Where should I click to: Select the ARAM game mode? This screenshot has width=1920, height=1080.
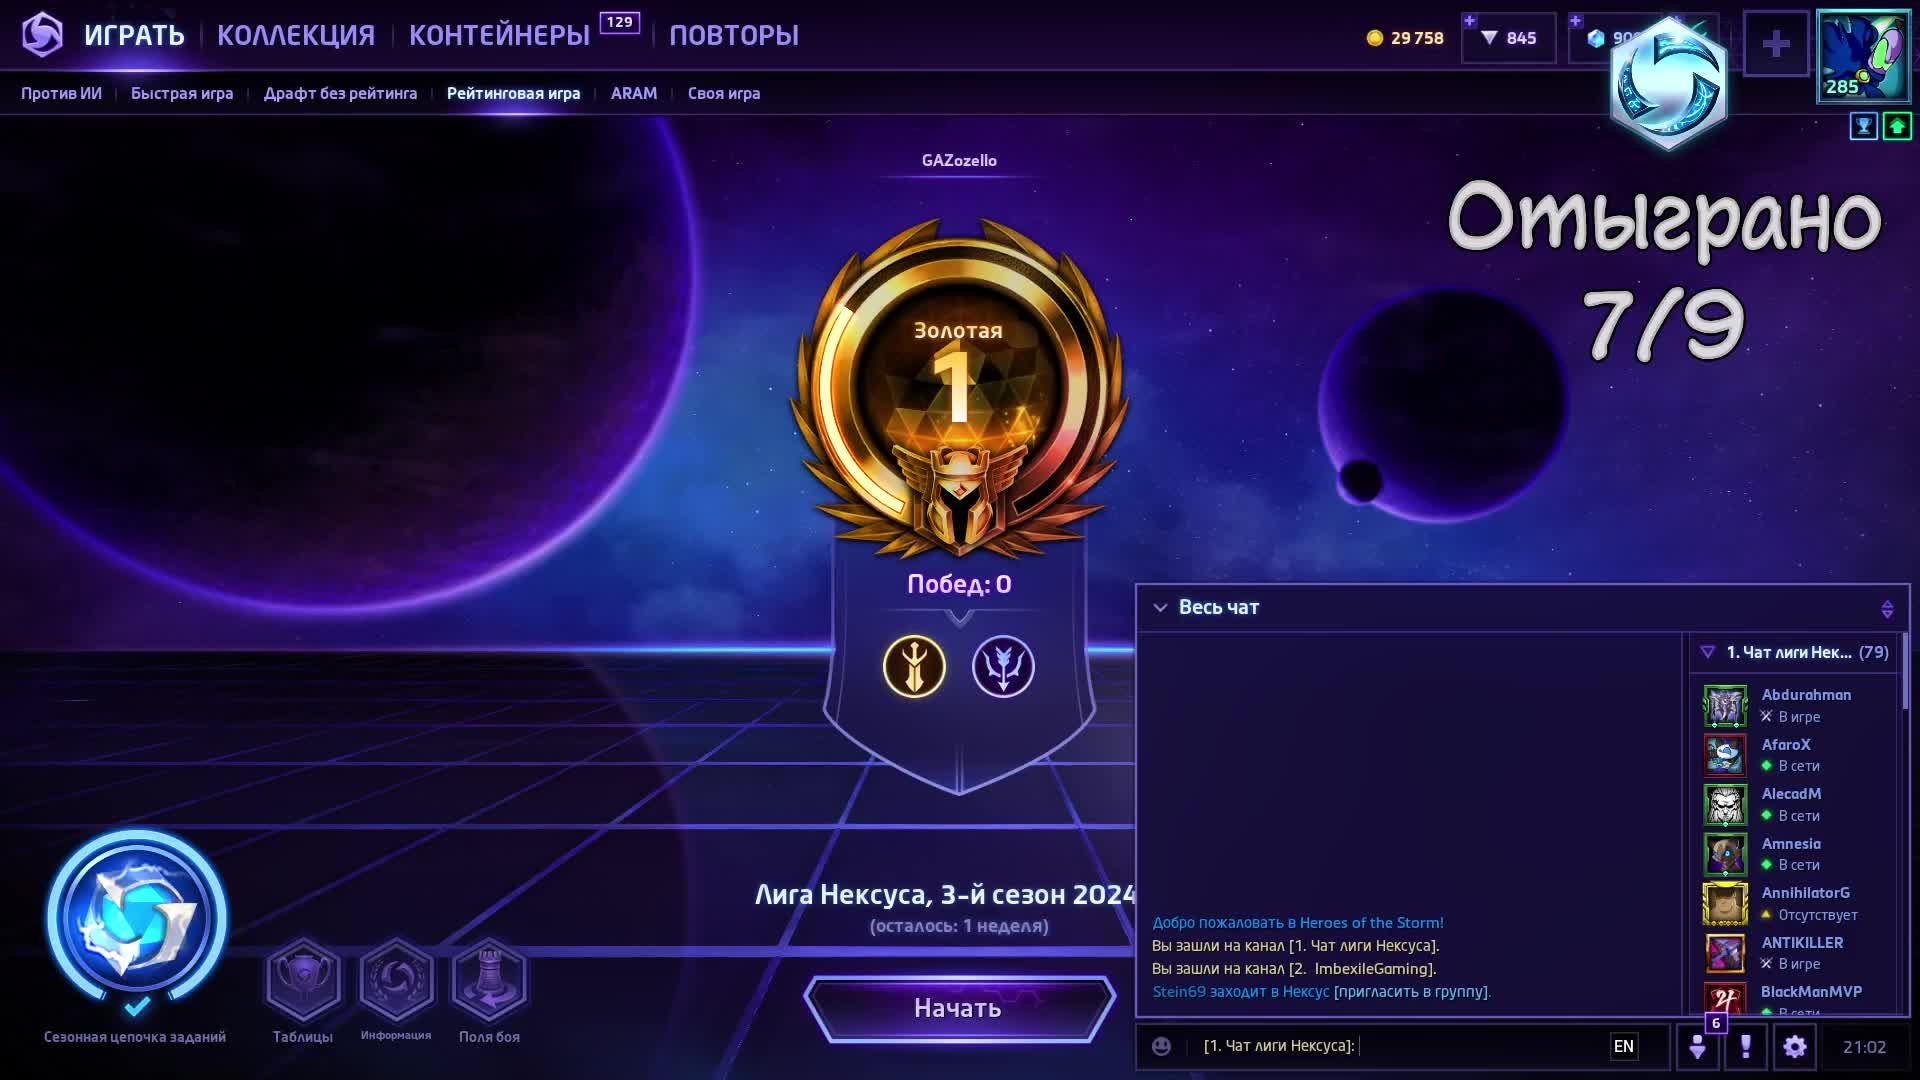tap(634, 93)
